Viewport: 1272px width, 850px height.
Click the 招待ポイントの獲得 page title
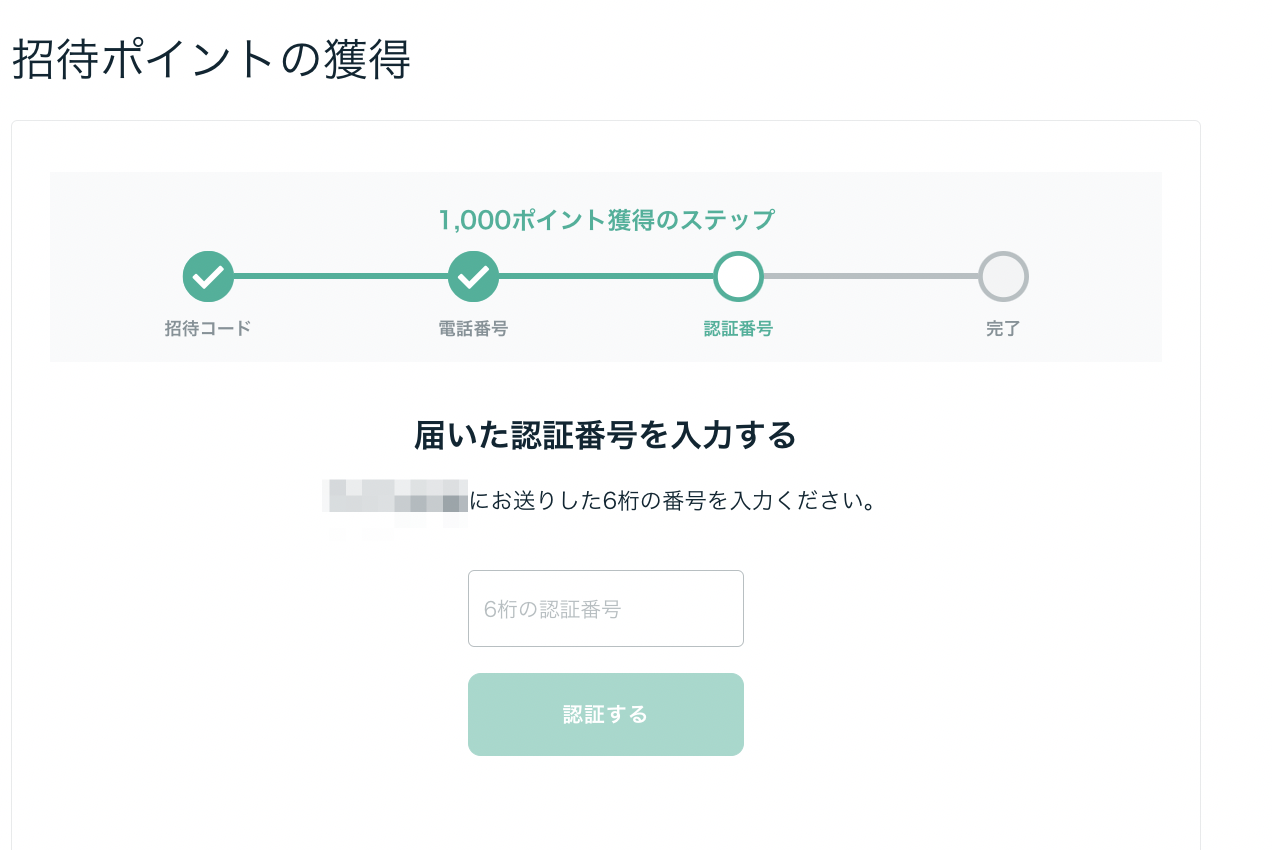(x=211, y=60)
